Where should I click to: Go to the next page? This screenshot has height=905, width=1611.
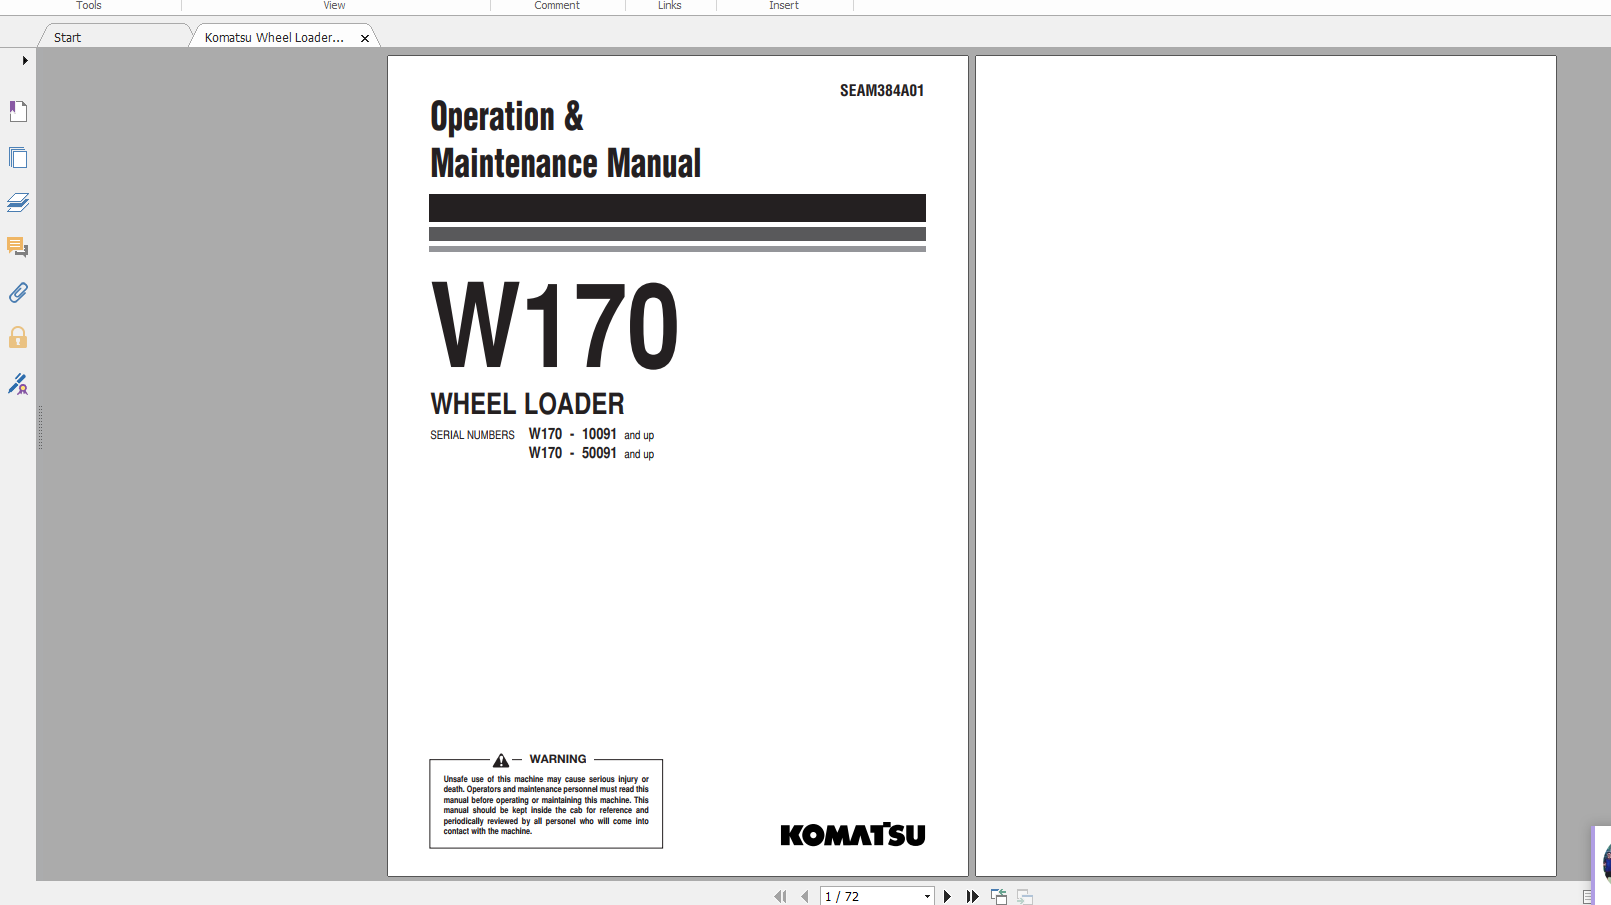point(947,896)
